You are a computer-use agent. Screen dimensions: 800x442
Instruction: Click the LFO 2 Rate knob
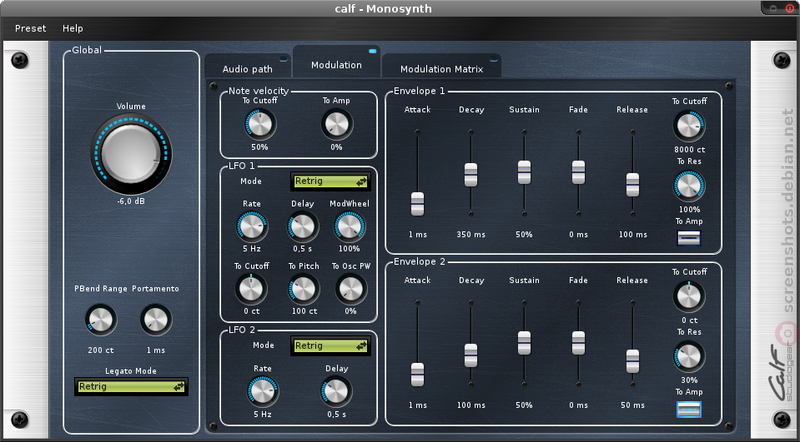[263, 391]
